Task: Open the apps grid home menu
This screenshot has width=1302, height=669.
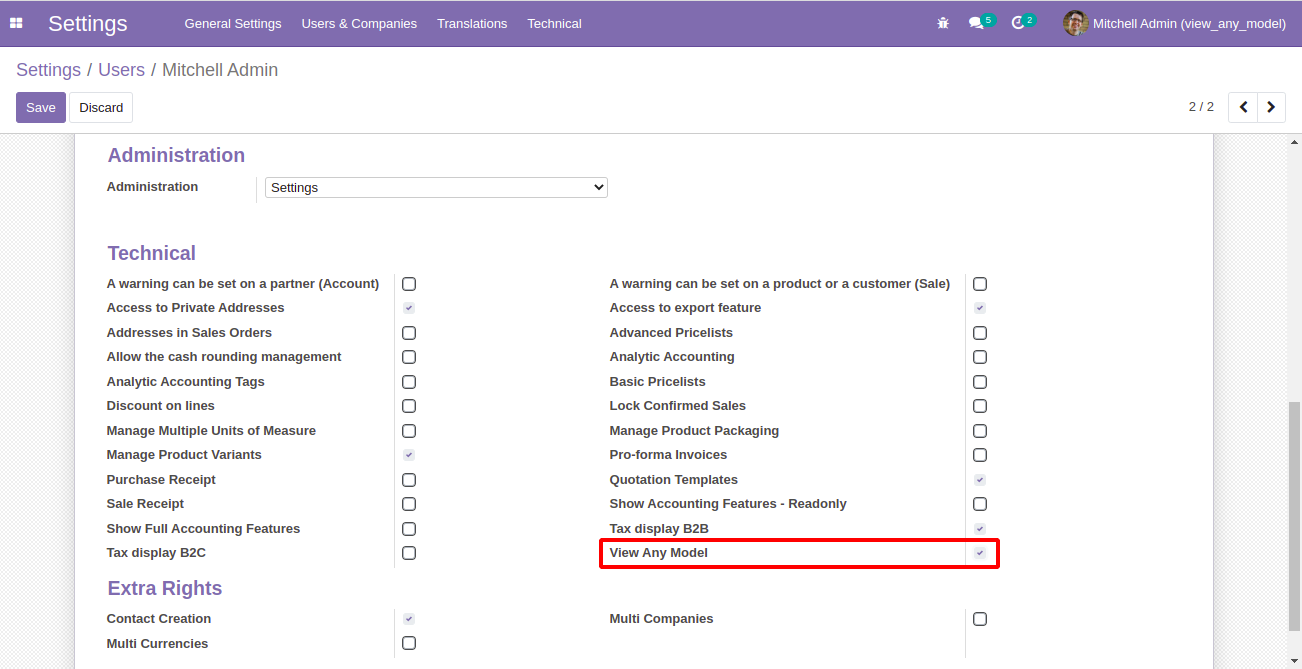Action: (16, 23)
